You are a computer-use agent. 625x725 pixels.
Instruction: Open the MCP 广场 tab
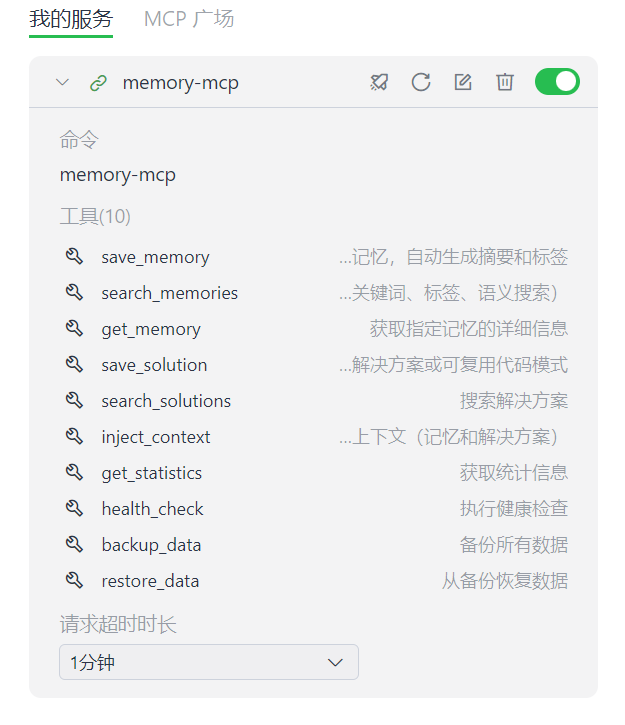[189, 19]
